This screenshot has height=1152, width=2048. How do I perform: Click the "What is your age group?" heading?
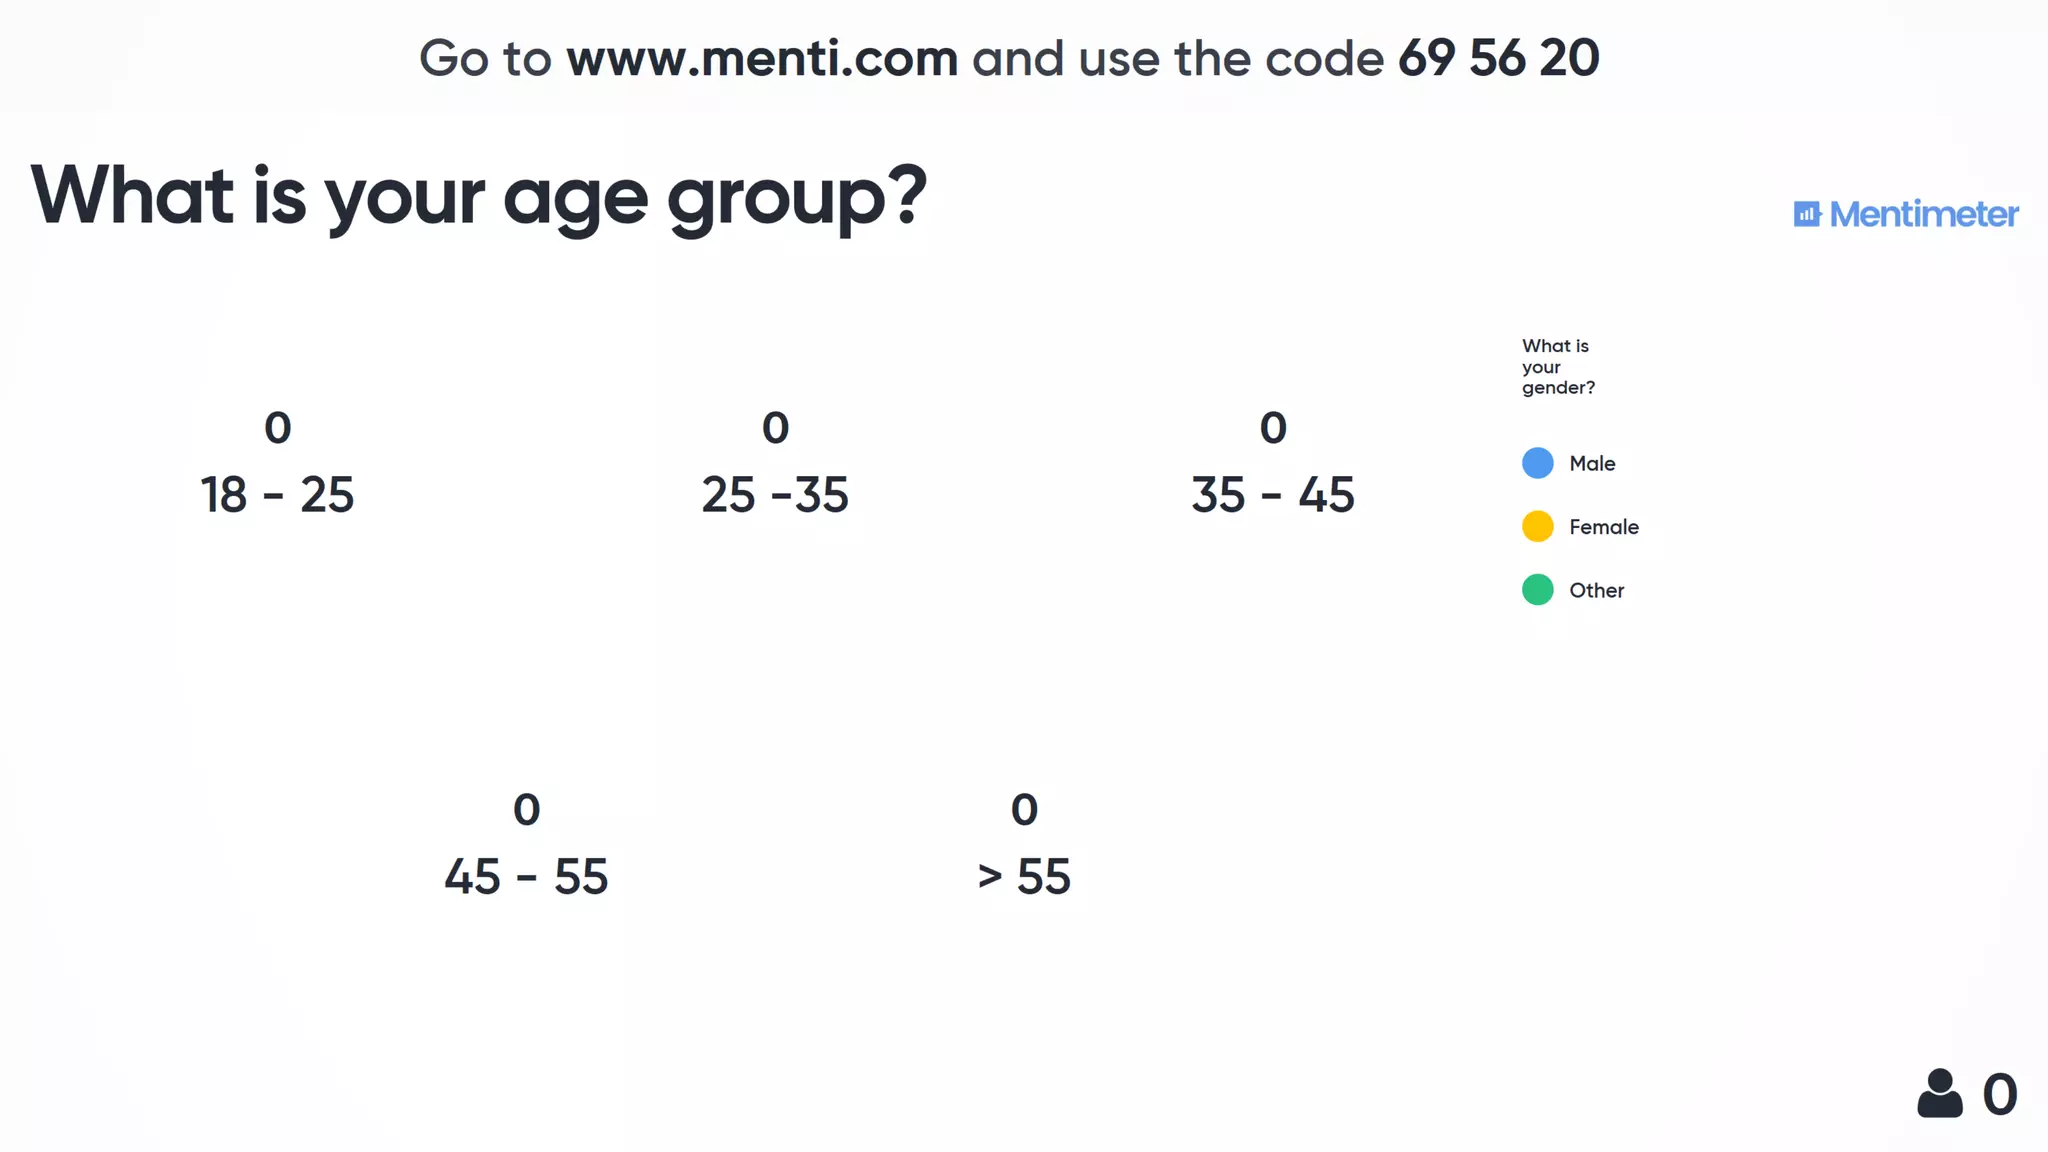tap(479, 196)
